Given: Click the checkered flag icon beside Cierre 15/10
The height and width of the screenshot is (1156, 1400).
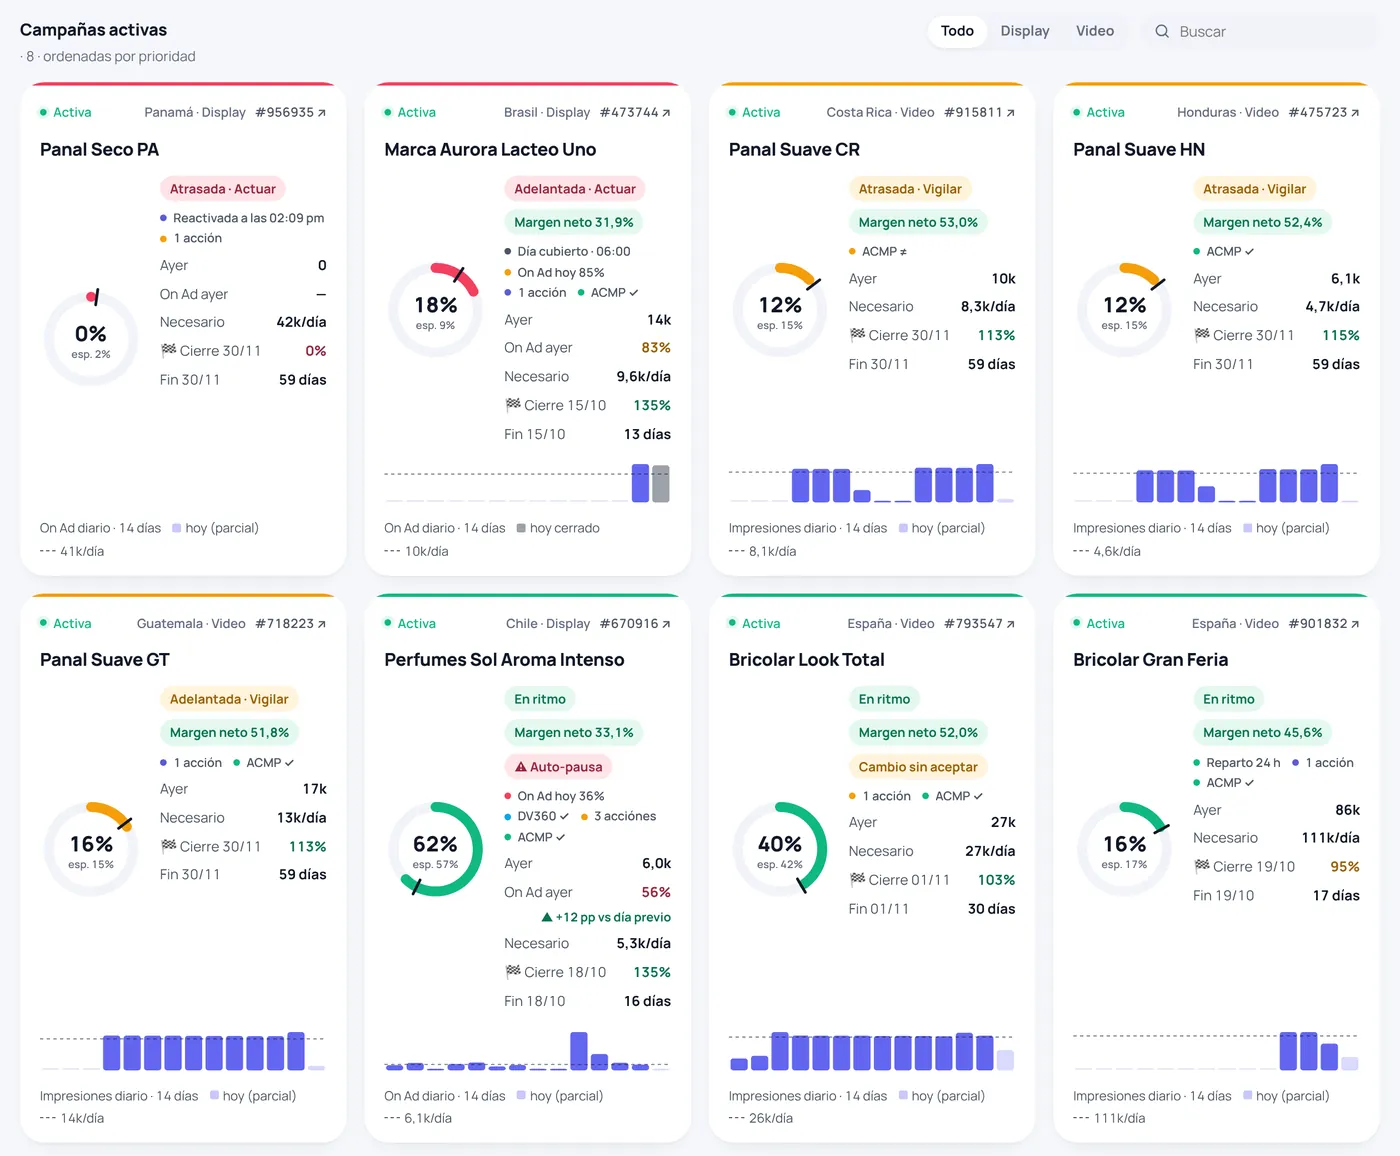Looking at the screenshot, I should click(x=513, y=405).
